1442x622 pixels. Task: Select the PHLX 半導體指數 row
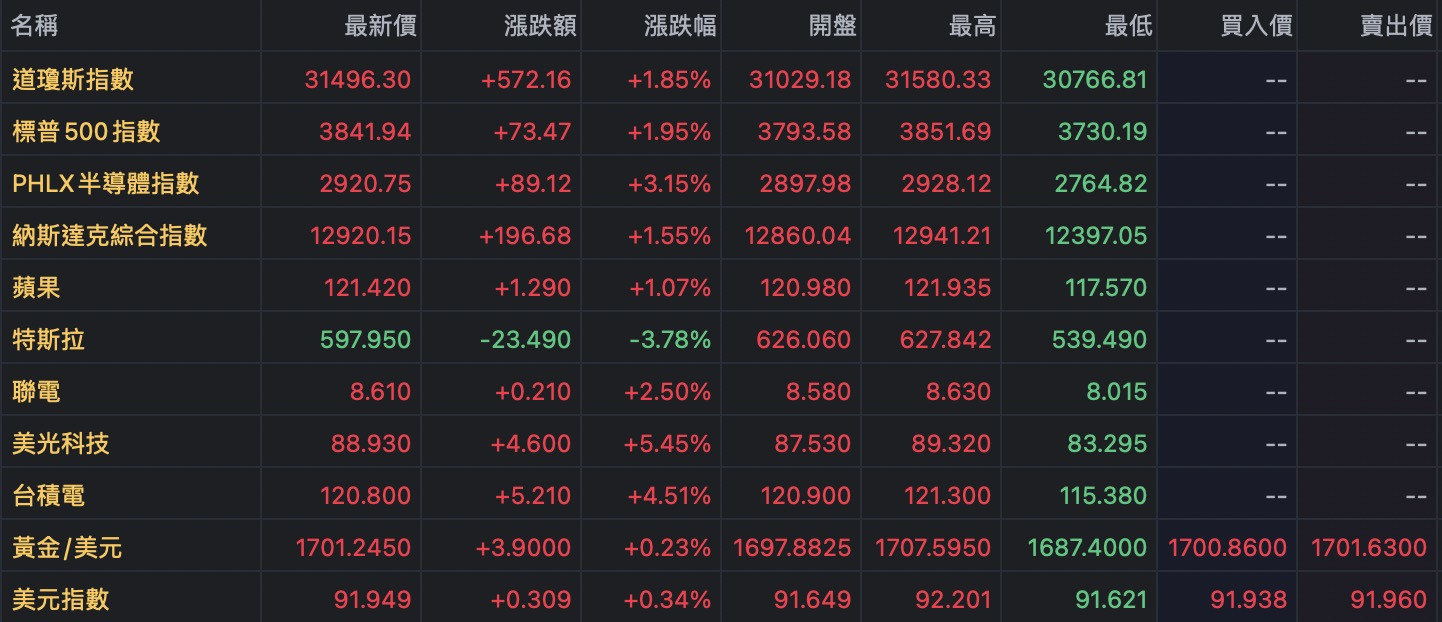pyautogui.click(x=106, y=183)
